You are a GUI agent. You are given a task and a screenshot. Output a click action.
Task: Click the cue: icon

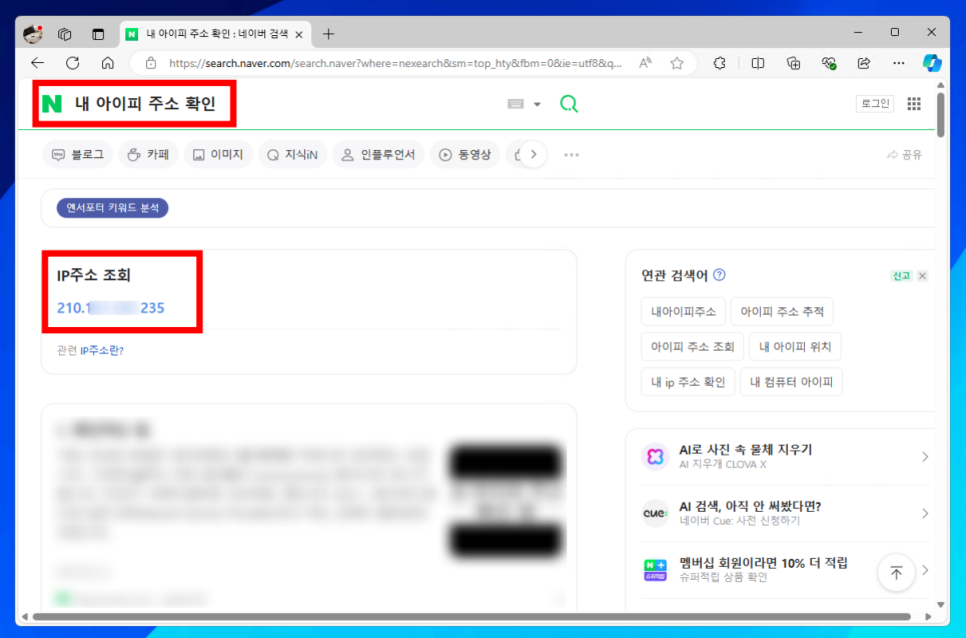tap(656, 513)
